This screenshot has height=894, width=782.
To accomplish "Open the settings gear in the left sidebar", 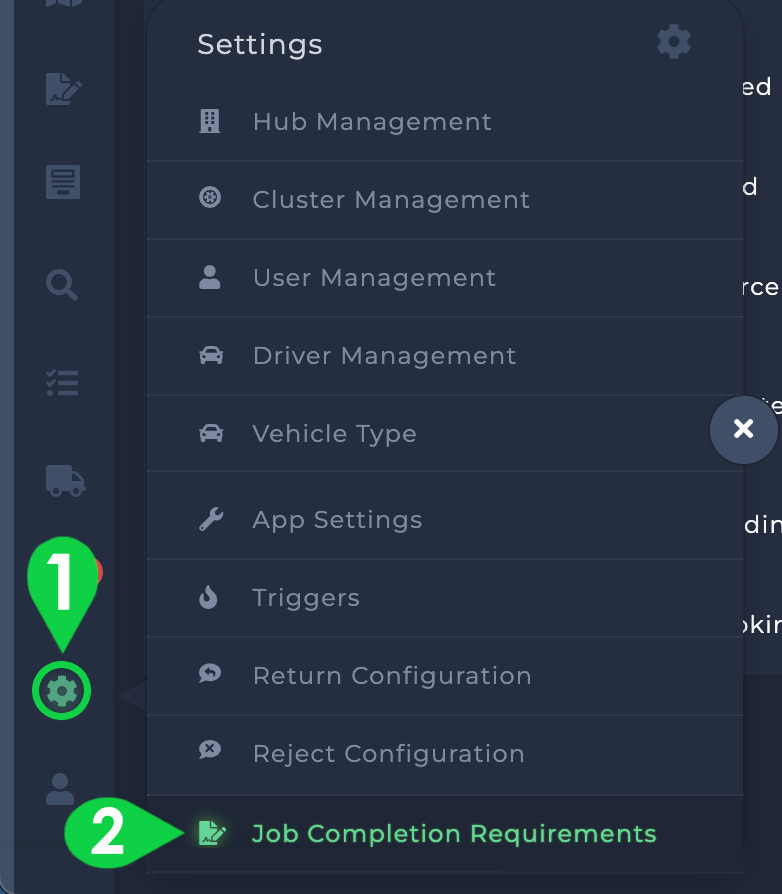I will tap(61, 690).
